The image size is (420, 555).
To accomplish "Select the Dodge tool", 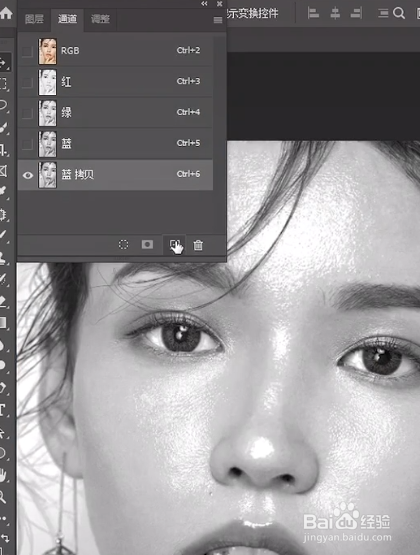I will (3, 365).
